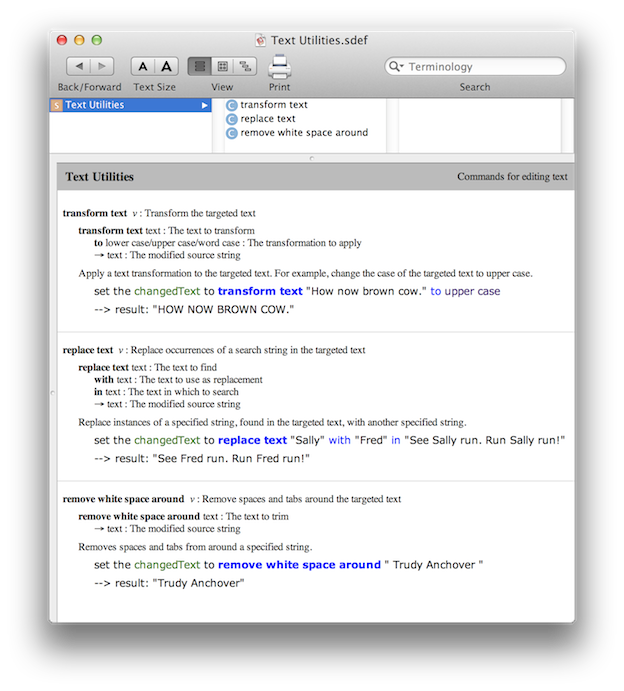The width and height of the screenshot is (624, 691).
Task: Go forward with the right arrow button
Action: [x=102, y=67]
